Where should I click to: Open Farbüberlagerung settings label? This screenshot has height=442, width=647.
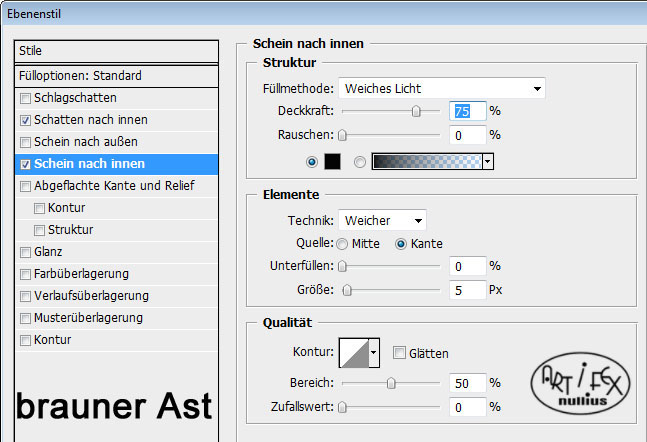click(81, 274)
